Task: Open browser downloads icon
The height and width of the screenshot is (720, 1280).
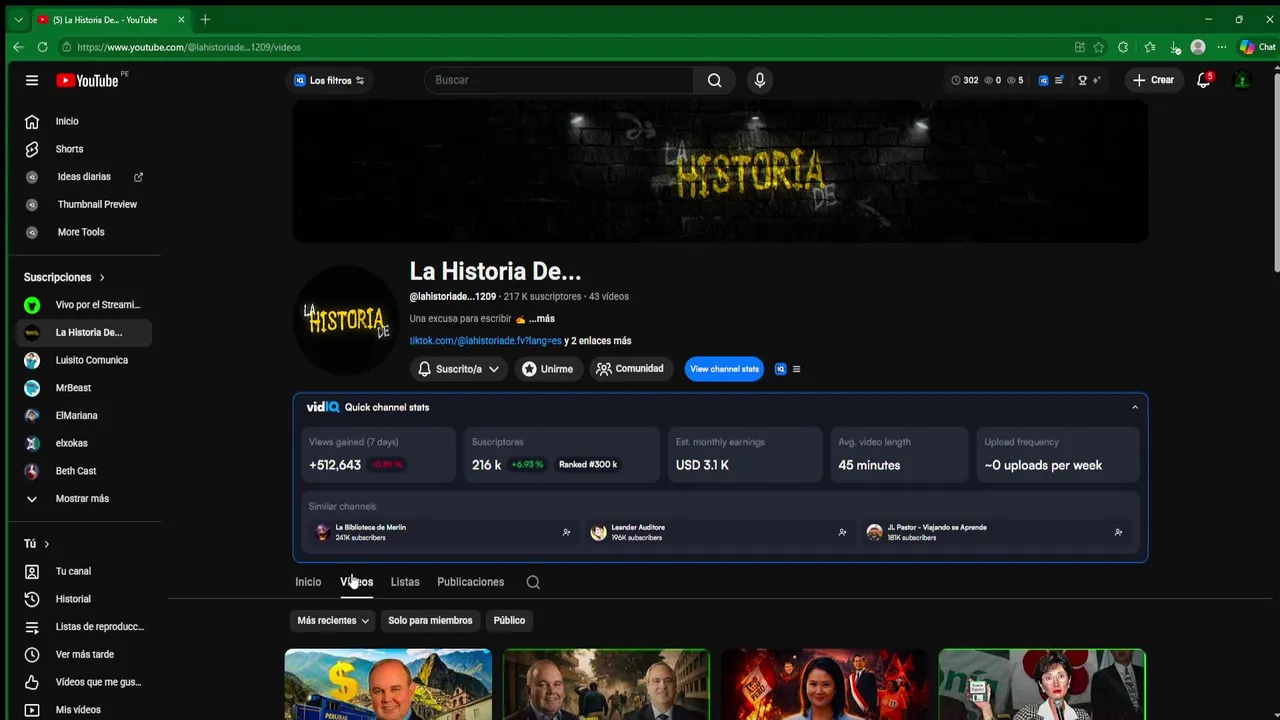Action: 1174,47
